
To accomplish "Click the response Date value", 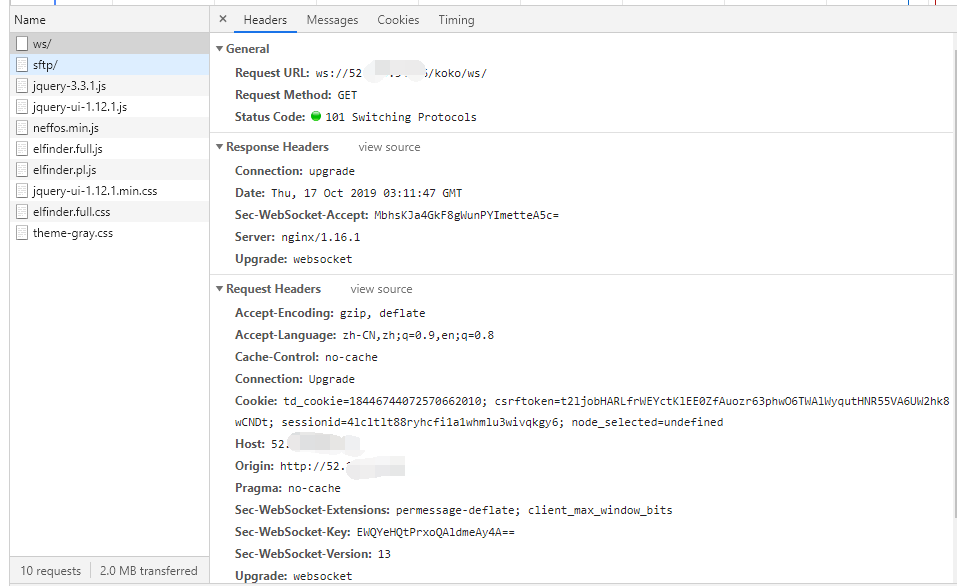I will coord(366,194).
